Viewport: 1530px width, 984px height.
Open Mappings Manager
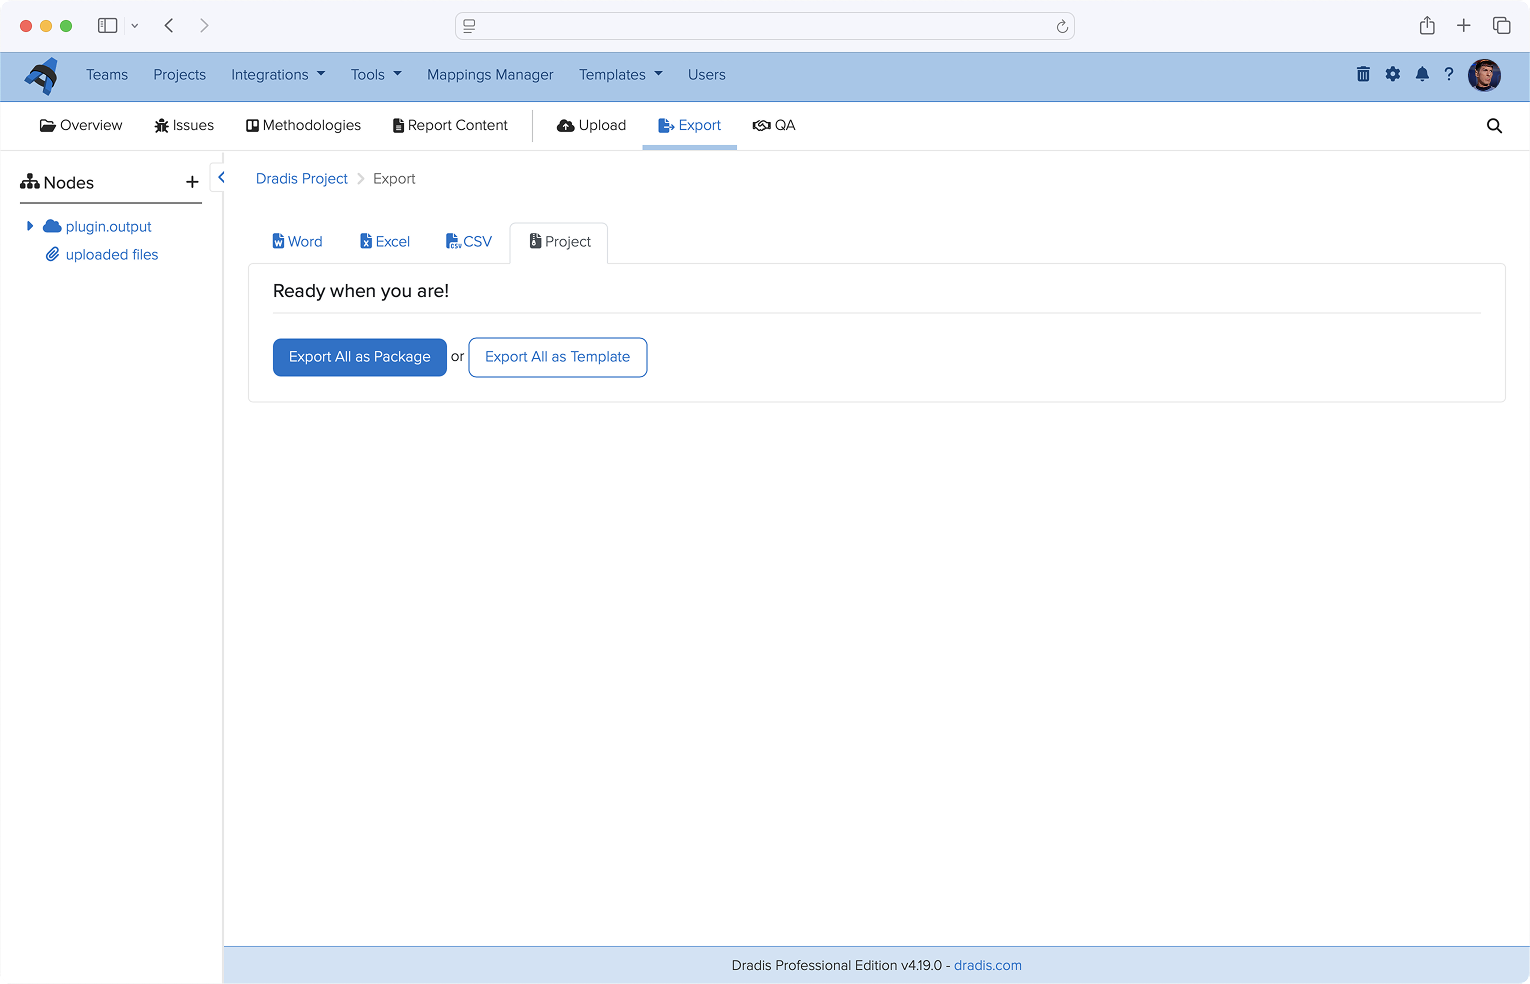pyautogui.click(x=490, y=75)
